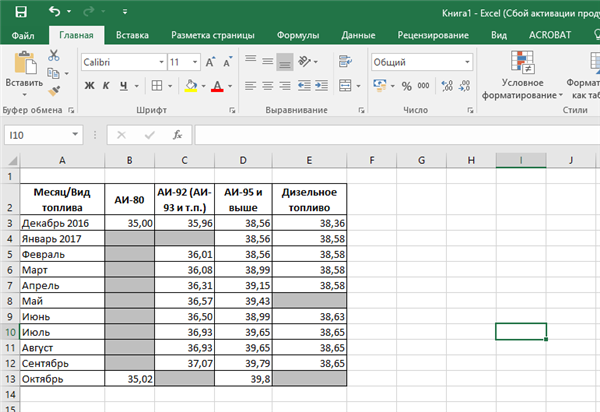
Task: Select column C header
Action: pos(184,160)
